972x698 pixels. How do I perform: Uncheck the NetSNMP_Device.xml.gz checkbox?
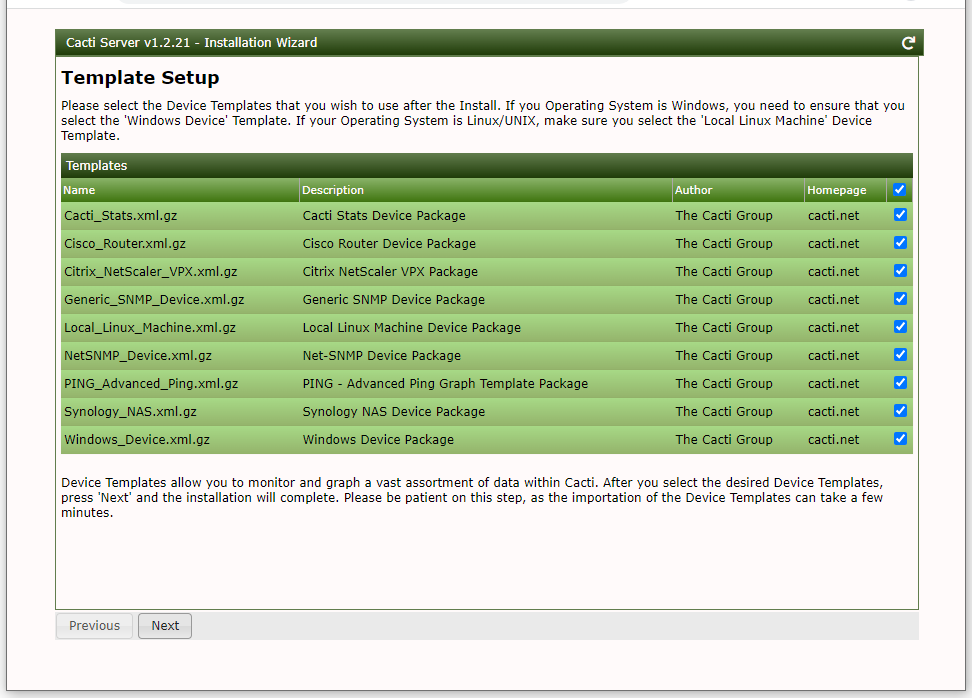coord(900,354)
